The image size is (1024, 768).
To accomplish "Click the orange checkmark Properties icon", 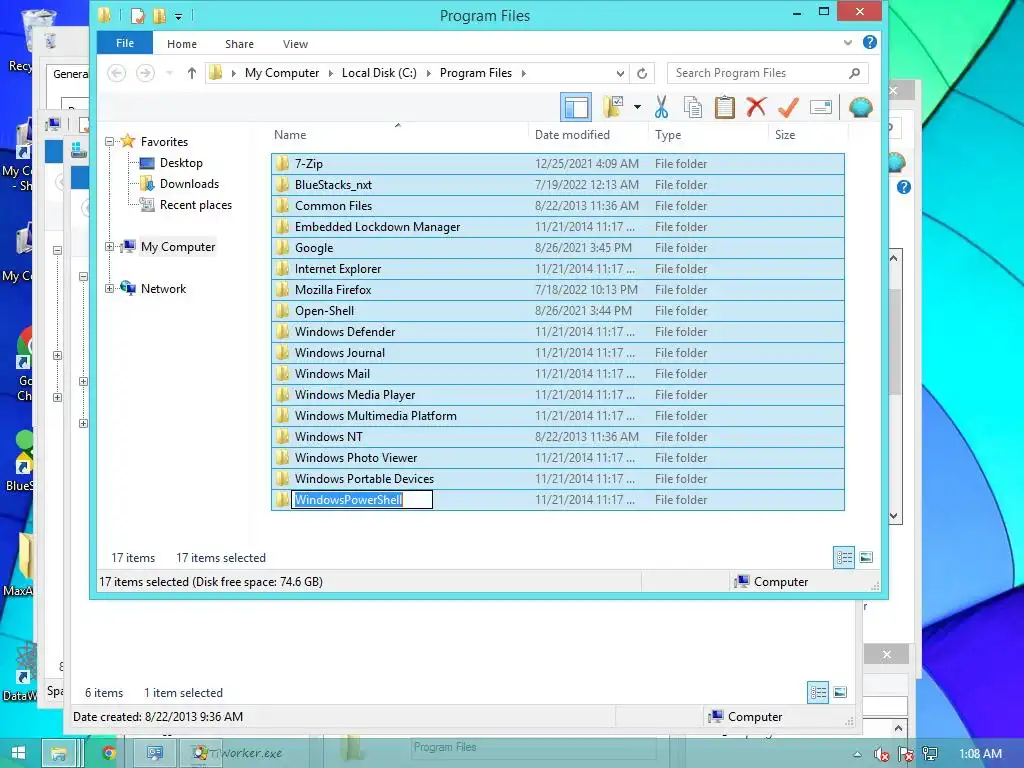I will pos(788,107).
